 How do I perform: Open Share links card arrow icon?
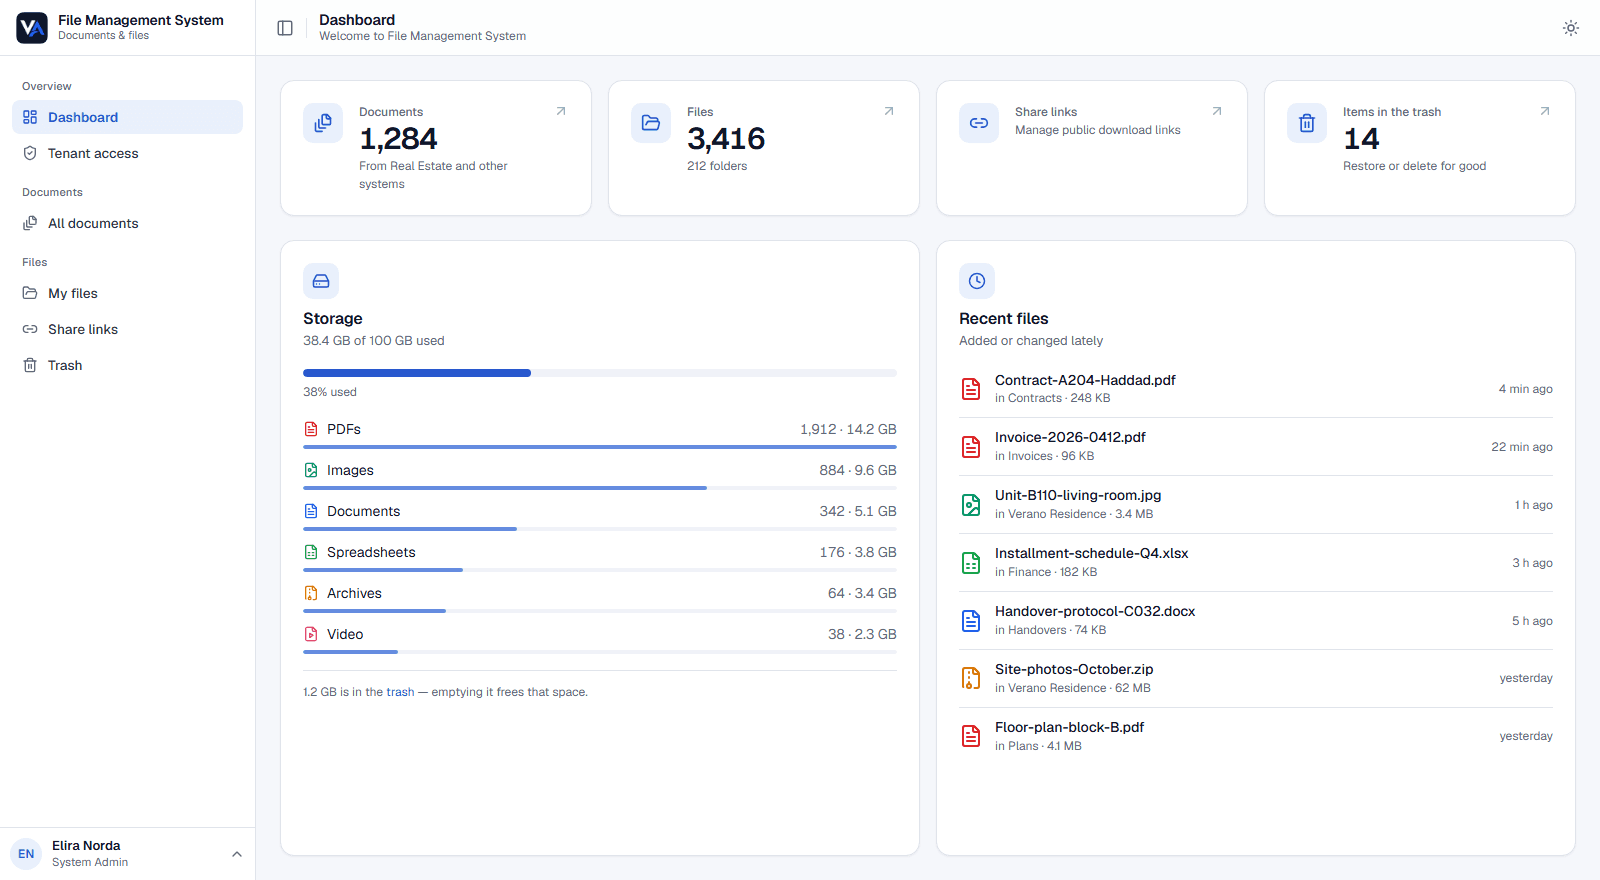tap(1217, 111)
